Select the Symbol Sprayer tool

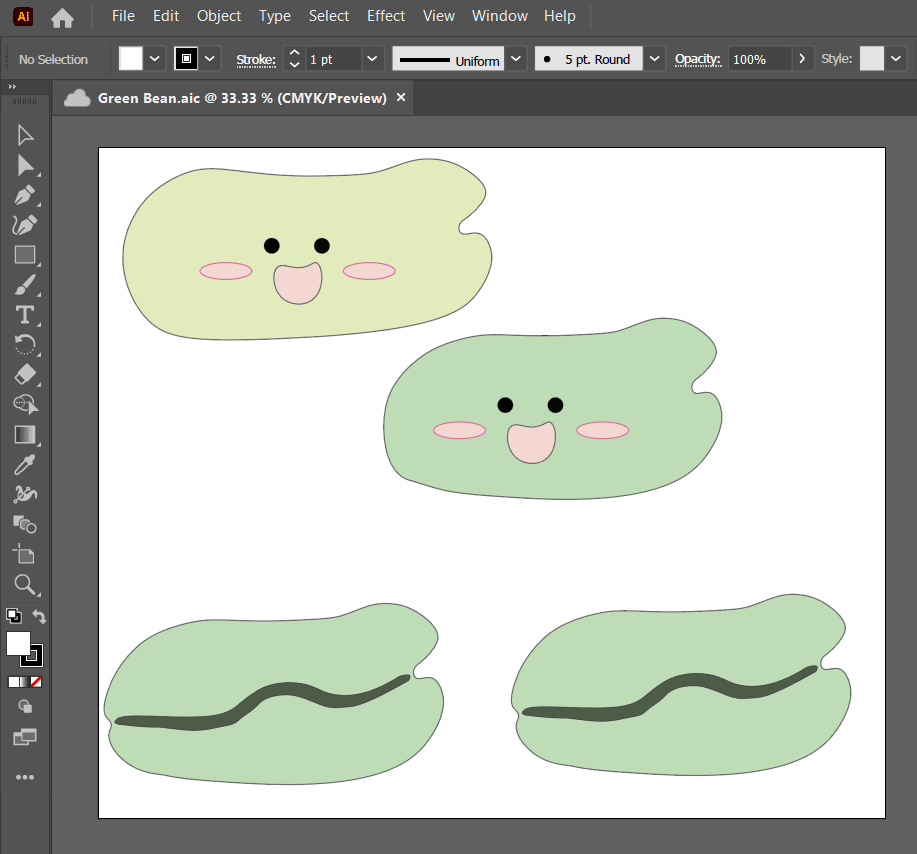point(25,495)
